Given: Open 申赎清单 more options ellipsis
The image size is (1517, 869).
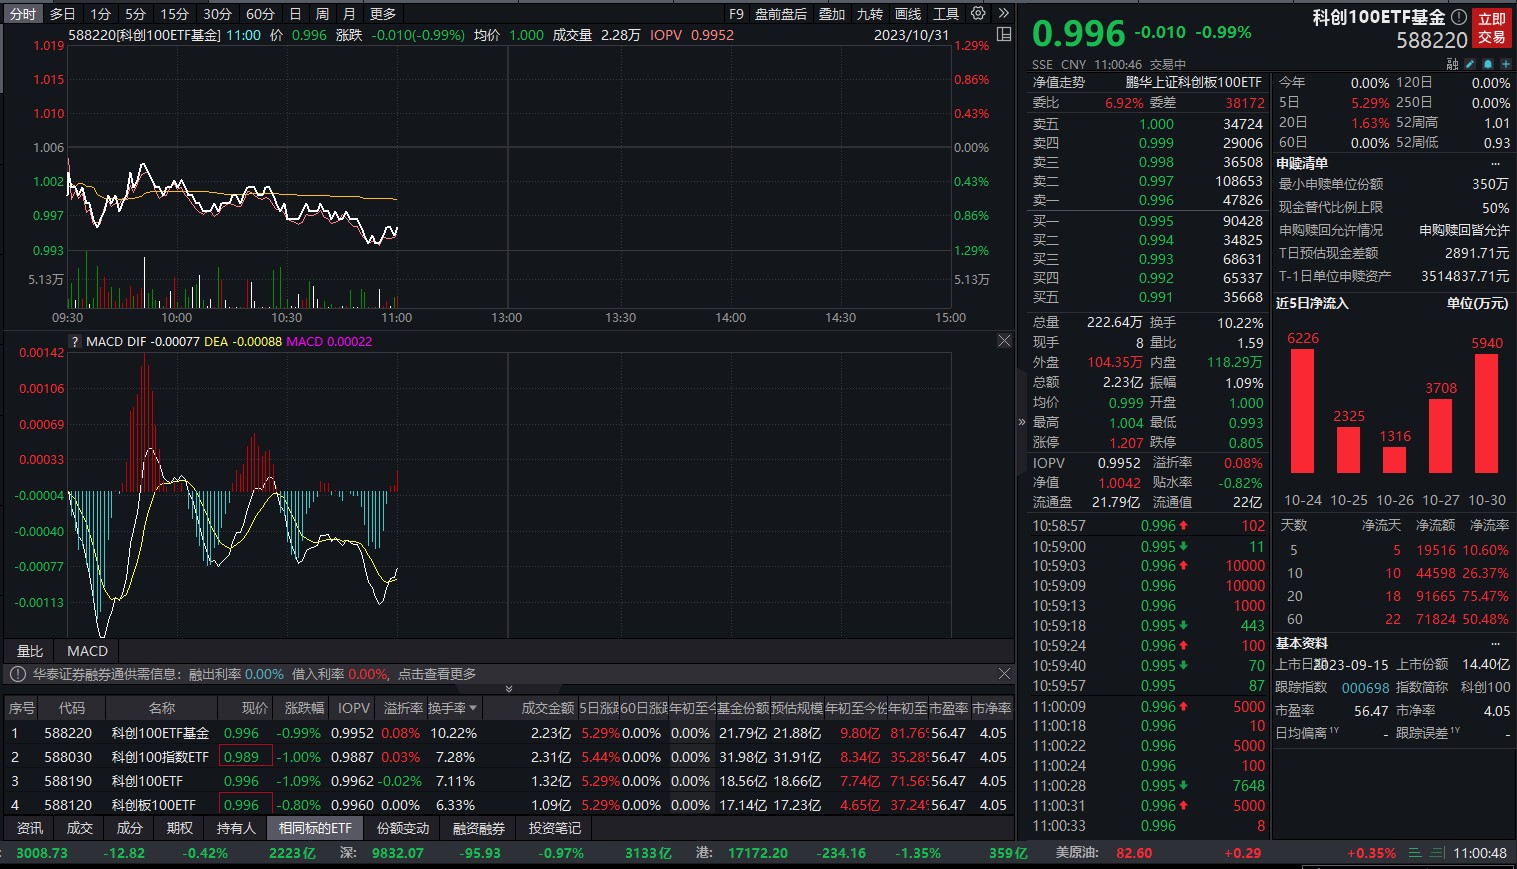Looking at the screenshot, I should coord(1496,163).
